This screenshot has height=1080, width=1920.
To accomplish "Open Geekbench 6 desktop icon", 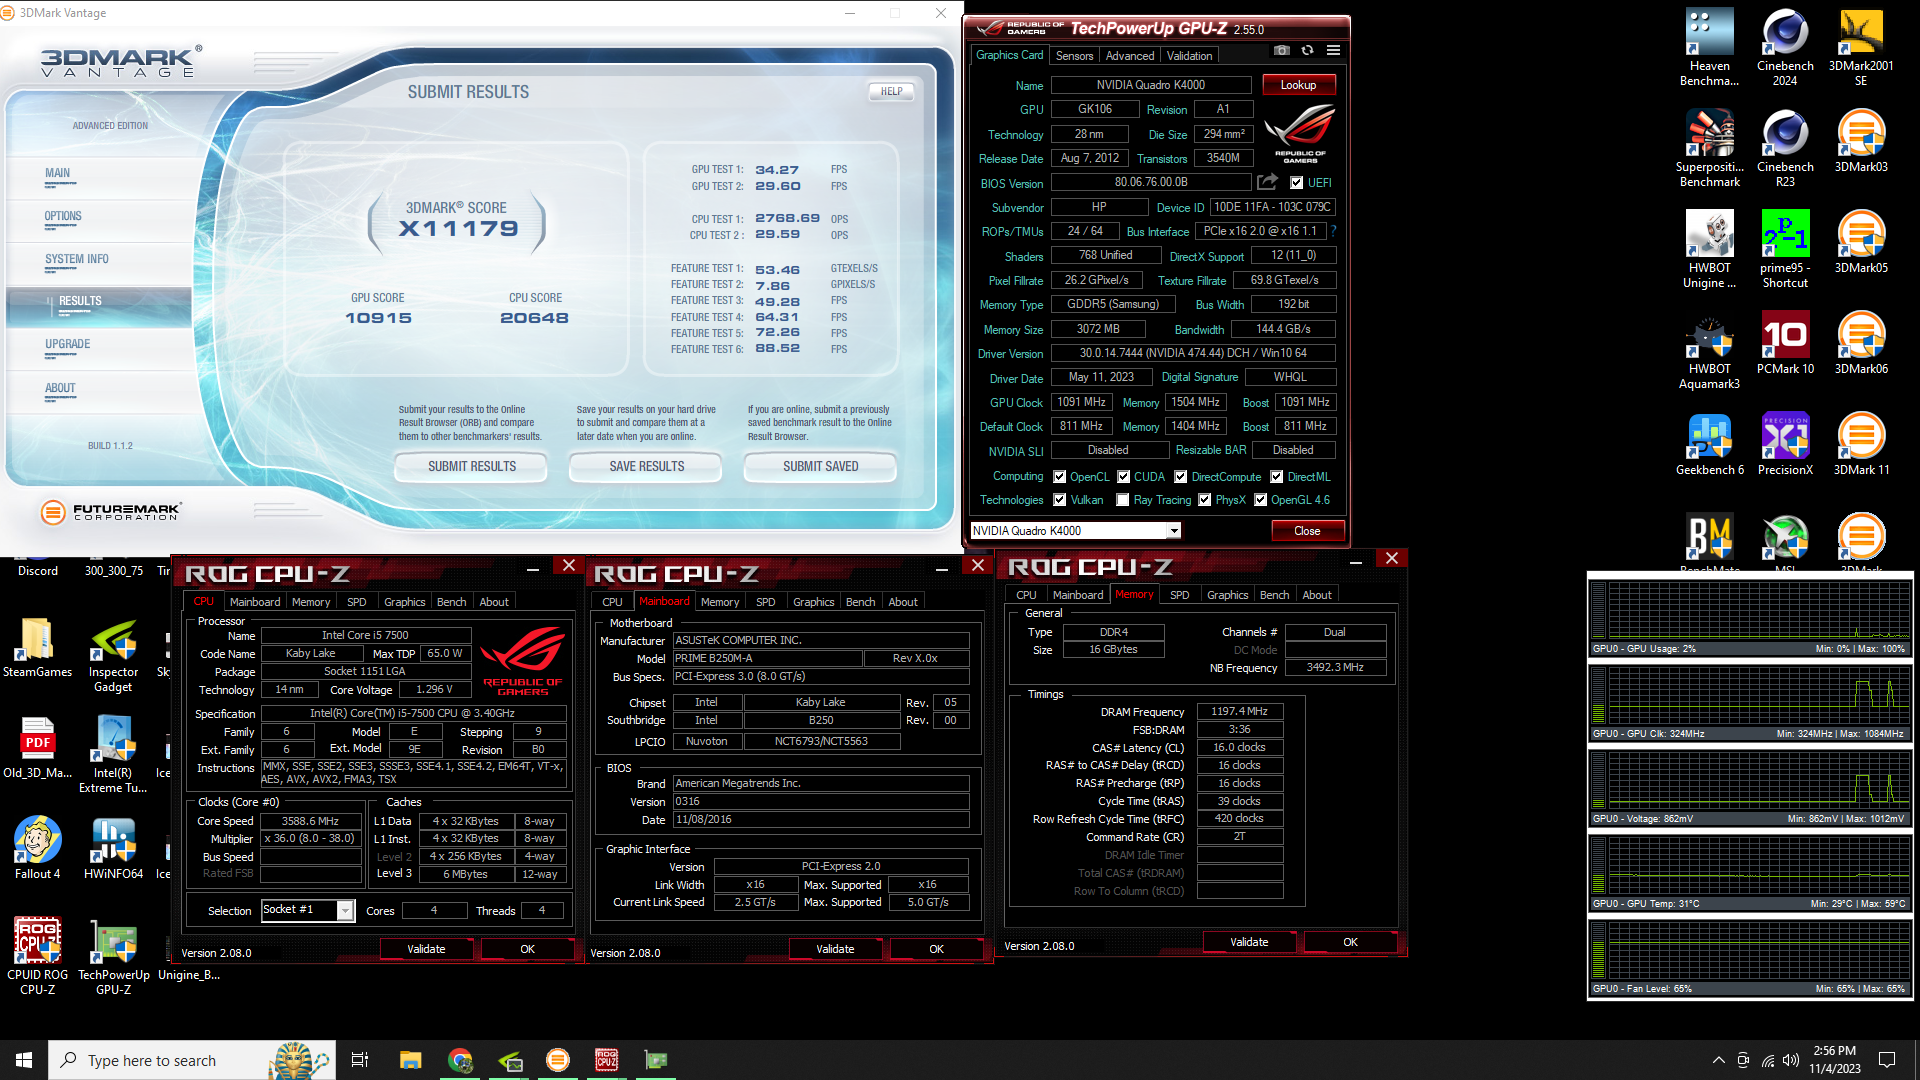I will pyautogui.click(x=1709, y=444).
